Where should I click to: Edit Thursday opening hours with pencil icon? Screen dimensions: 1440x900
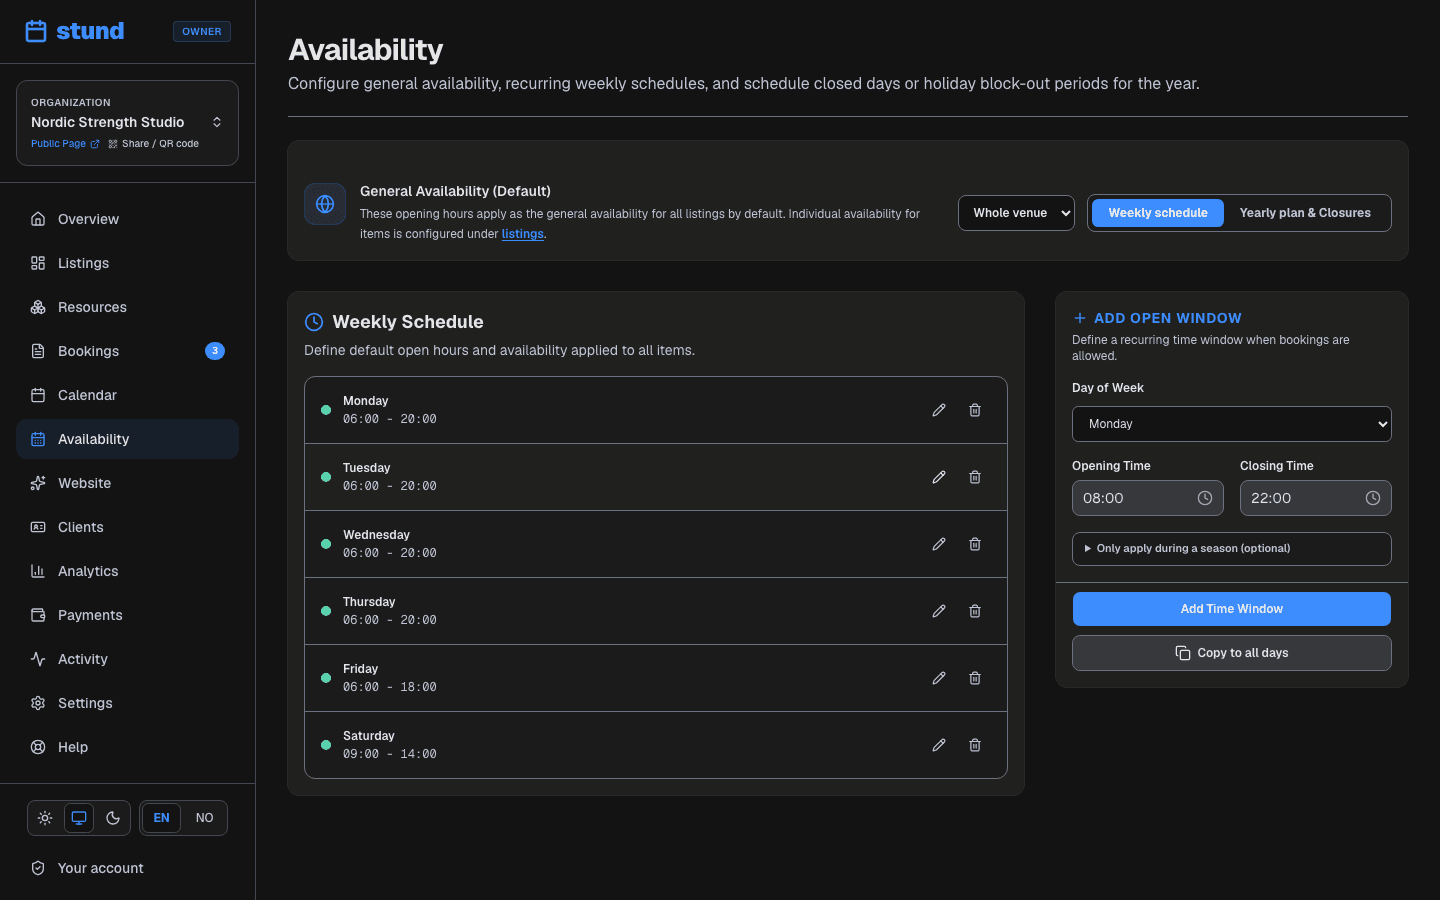(x=939, y=611)
